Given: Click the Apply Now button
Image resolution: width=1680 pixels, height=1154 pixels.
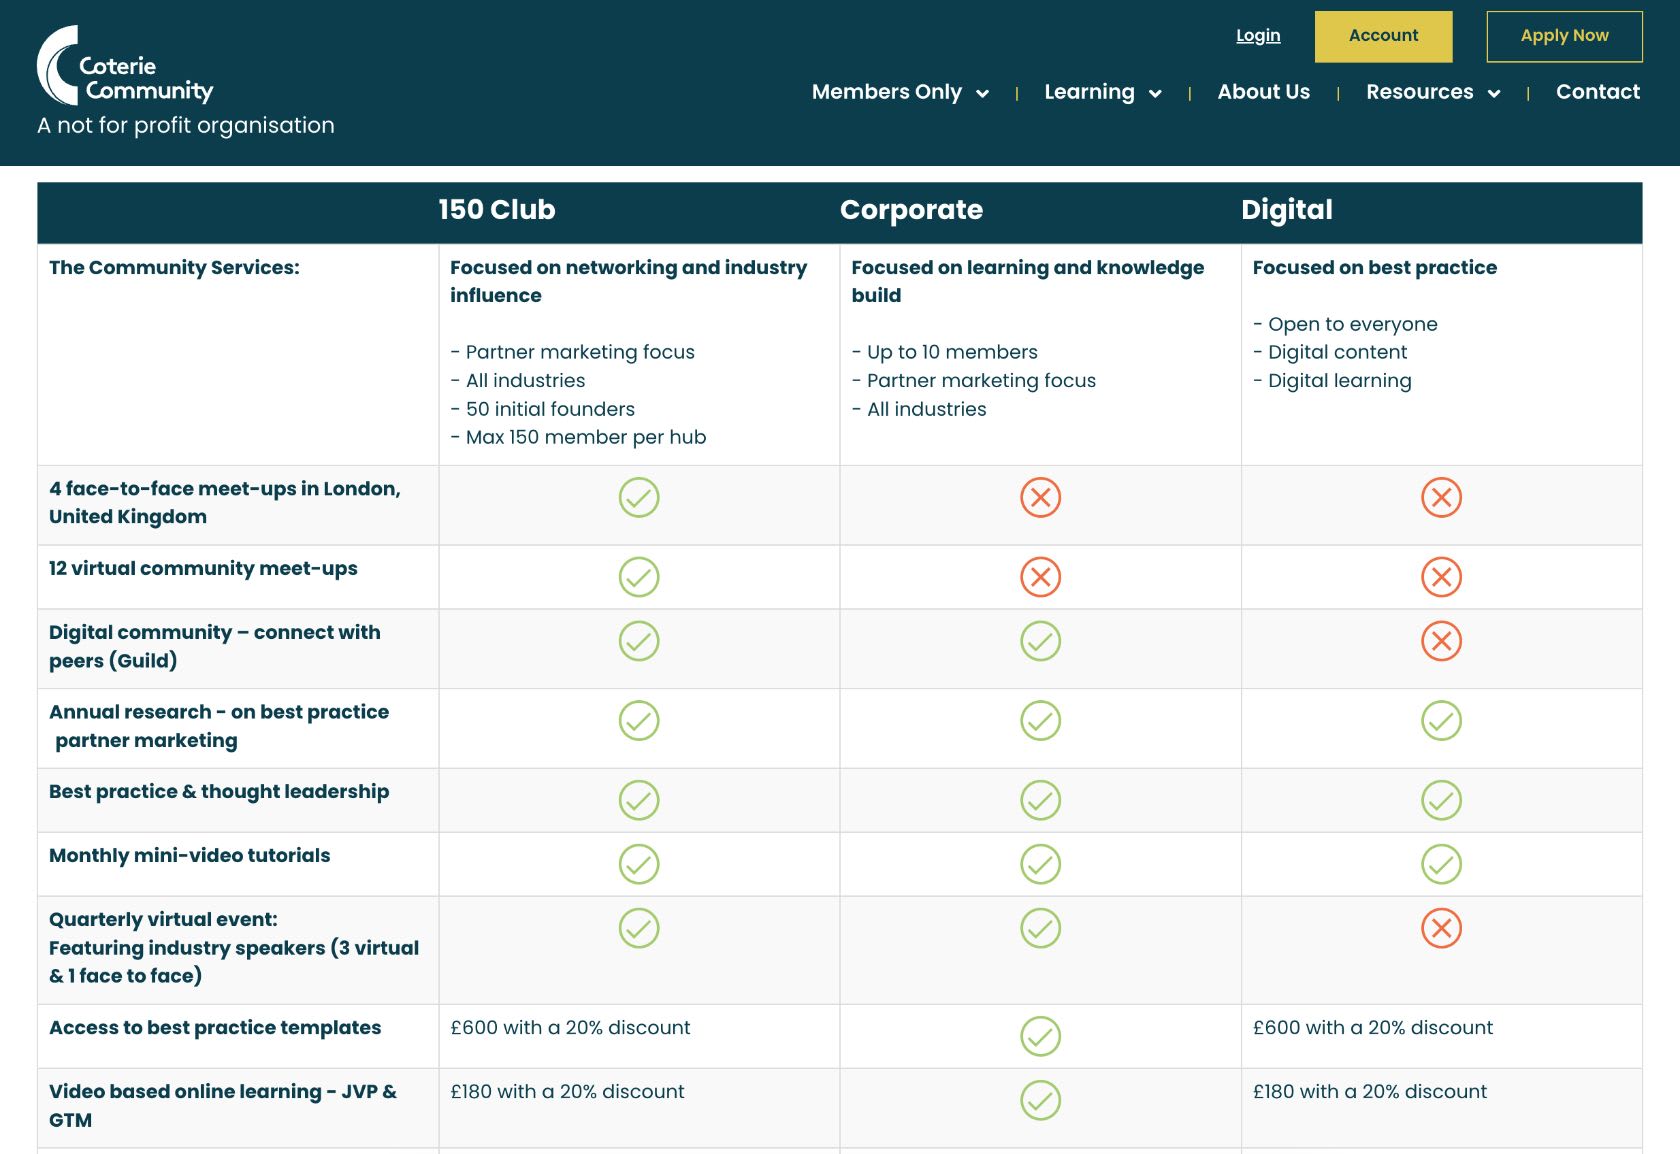Looking at the screenshot, I should 1564,36.
